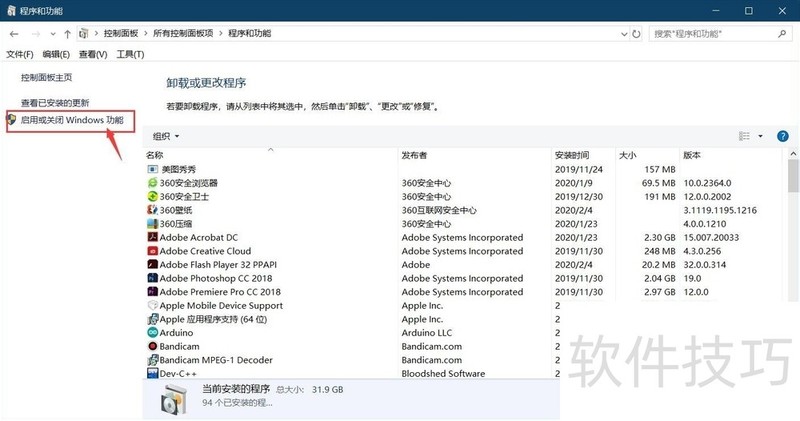
Task: Select the Apple Mobile Device Support icon
Action: point(153,305)
